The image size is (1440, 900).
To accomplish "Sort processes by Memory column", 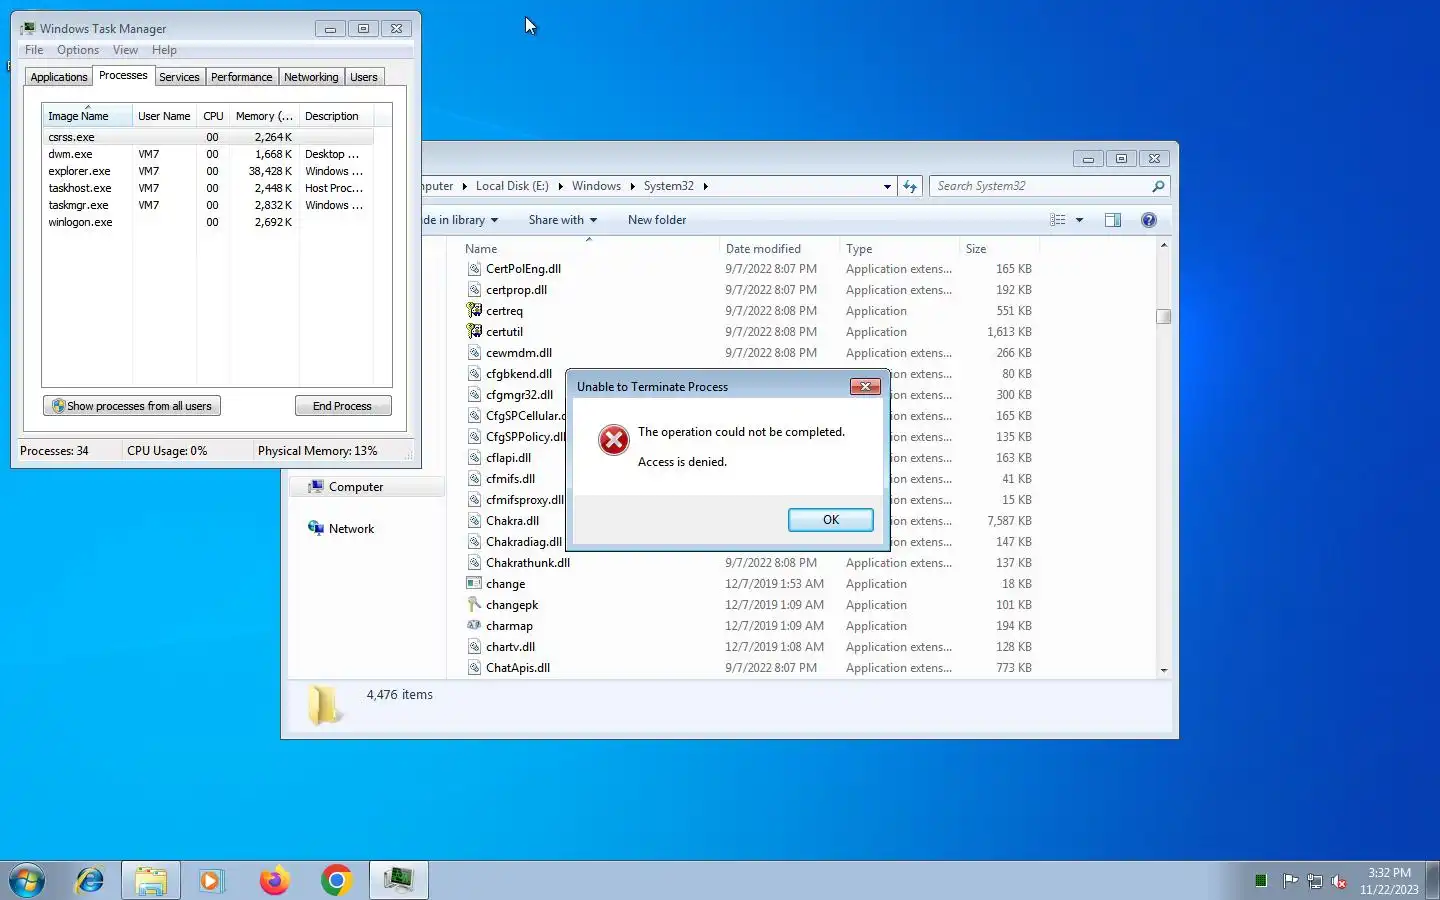I will coord(264,116).
